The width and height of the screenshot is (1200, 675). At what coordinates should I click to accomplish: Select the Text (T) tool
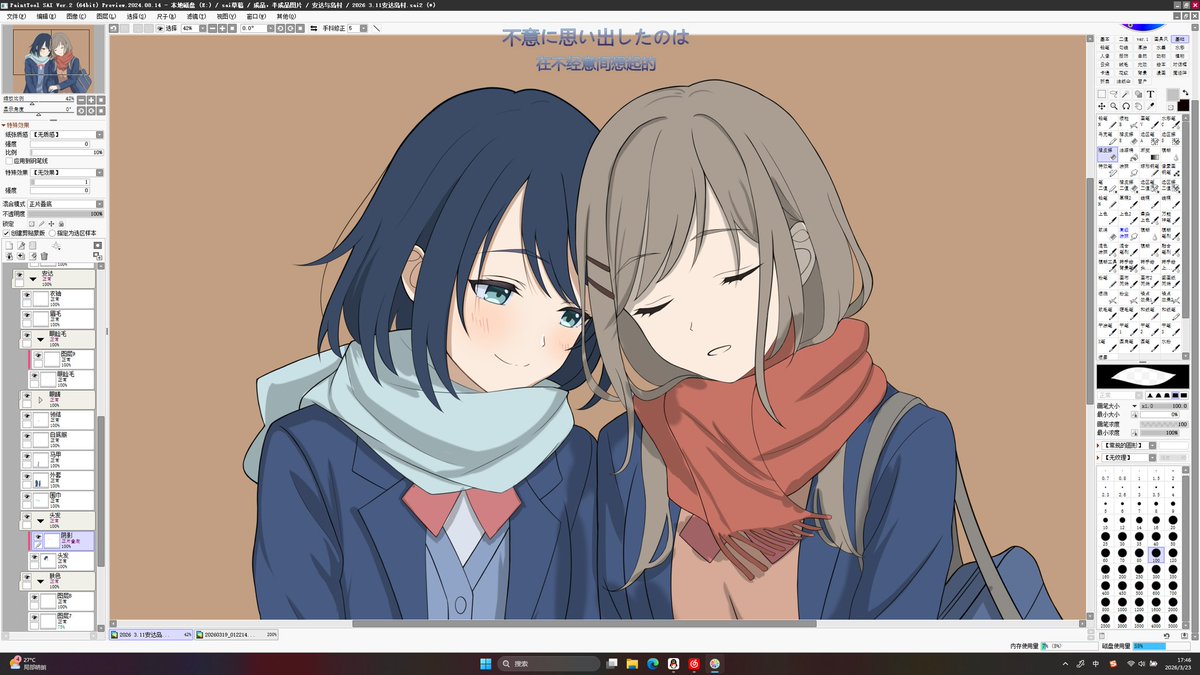[1150, 94]
